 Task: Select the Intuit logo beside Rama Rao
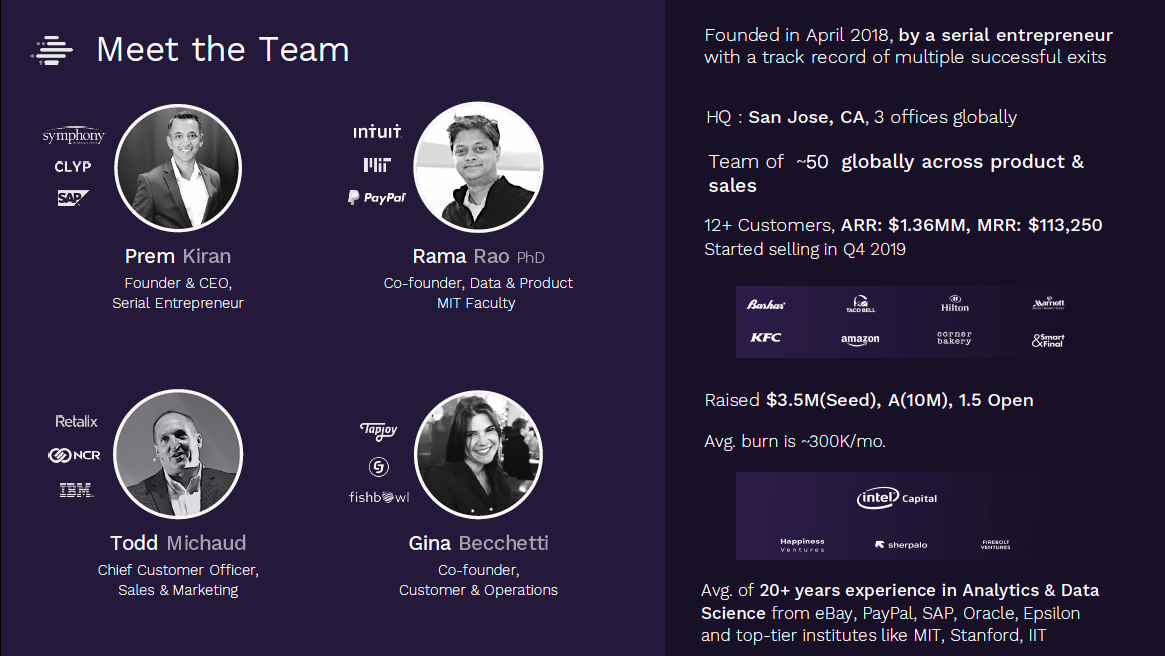point(377,132)
